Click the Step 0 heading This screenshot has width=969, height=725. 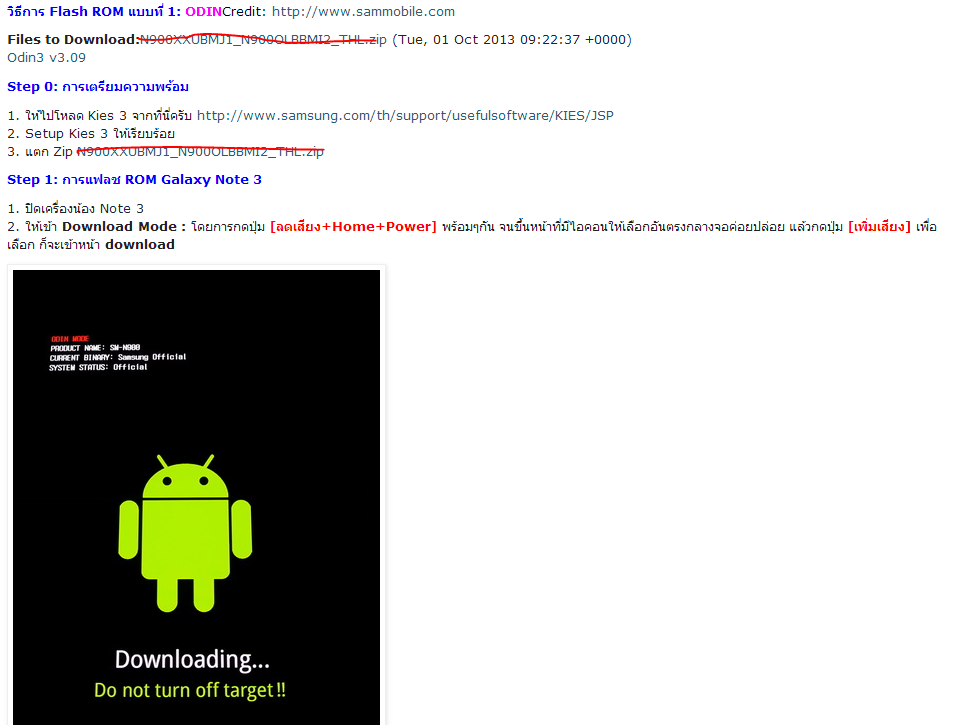pos(98,87)
